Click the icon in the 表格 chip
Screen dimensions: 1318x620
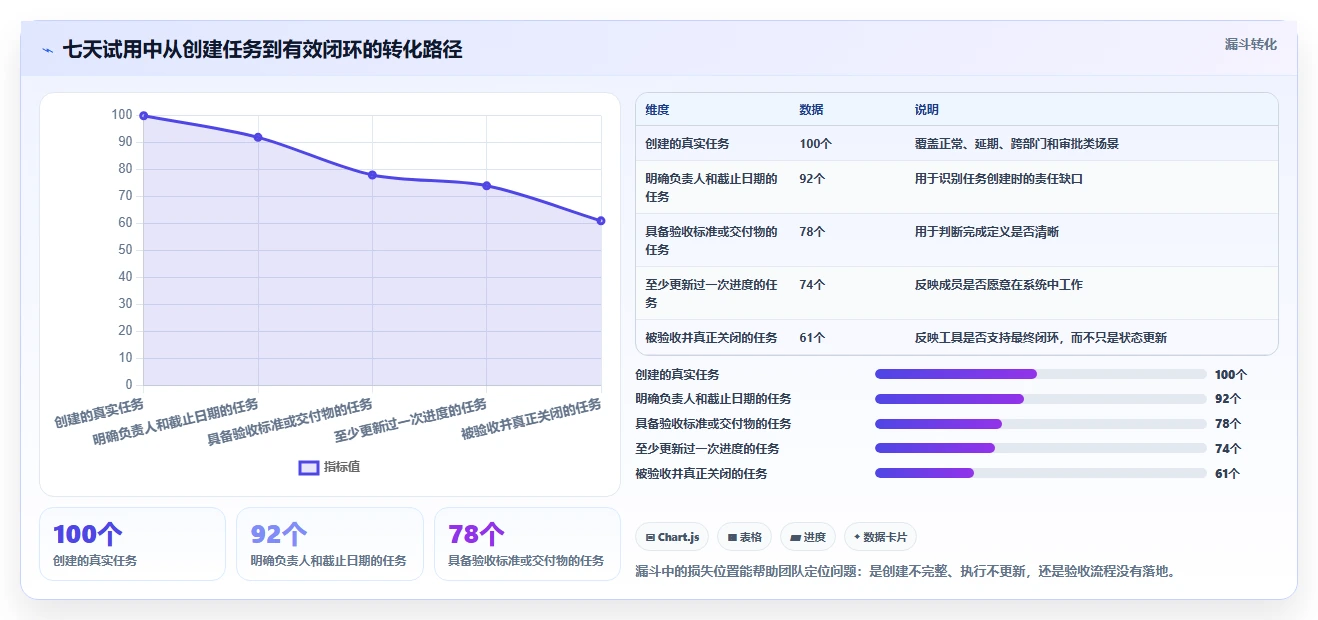coord(732,538)
